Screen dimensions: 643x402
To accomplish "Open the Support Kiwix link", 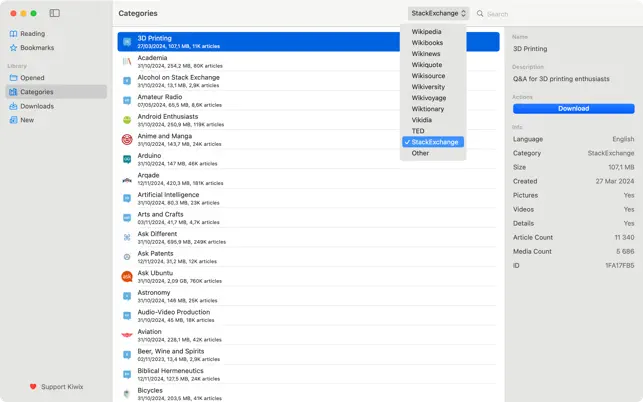I will pyautogui.click(x=56, y=387).
